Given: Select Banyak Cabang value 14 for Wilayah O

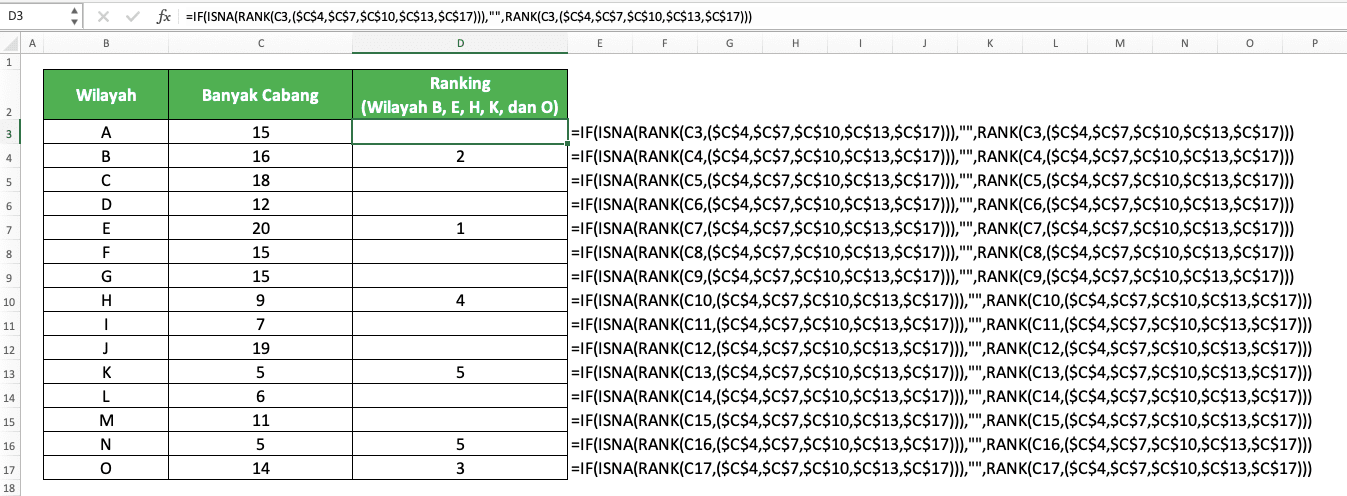Looking at the screenshot, I should tap(260, 469).
